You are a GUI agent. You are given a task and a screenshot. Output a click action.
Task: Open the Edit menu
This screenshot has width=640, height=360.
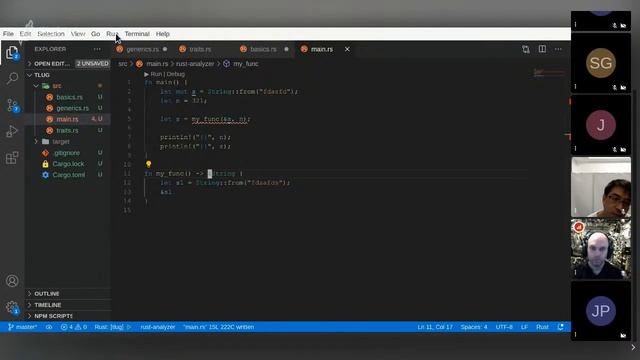[25, 34]
